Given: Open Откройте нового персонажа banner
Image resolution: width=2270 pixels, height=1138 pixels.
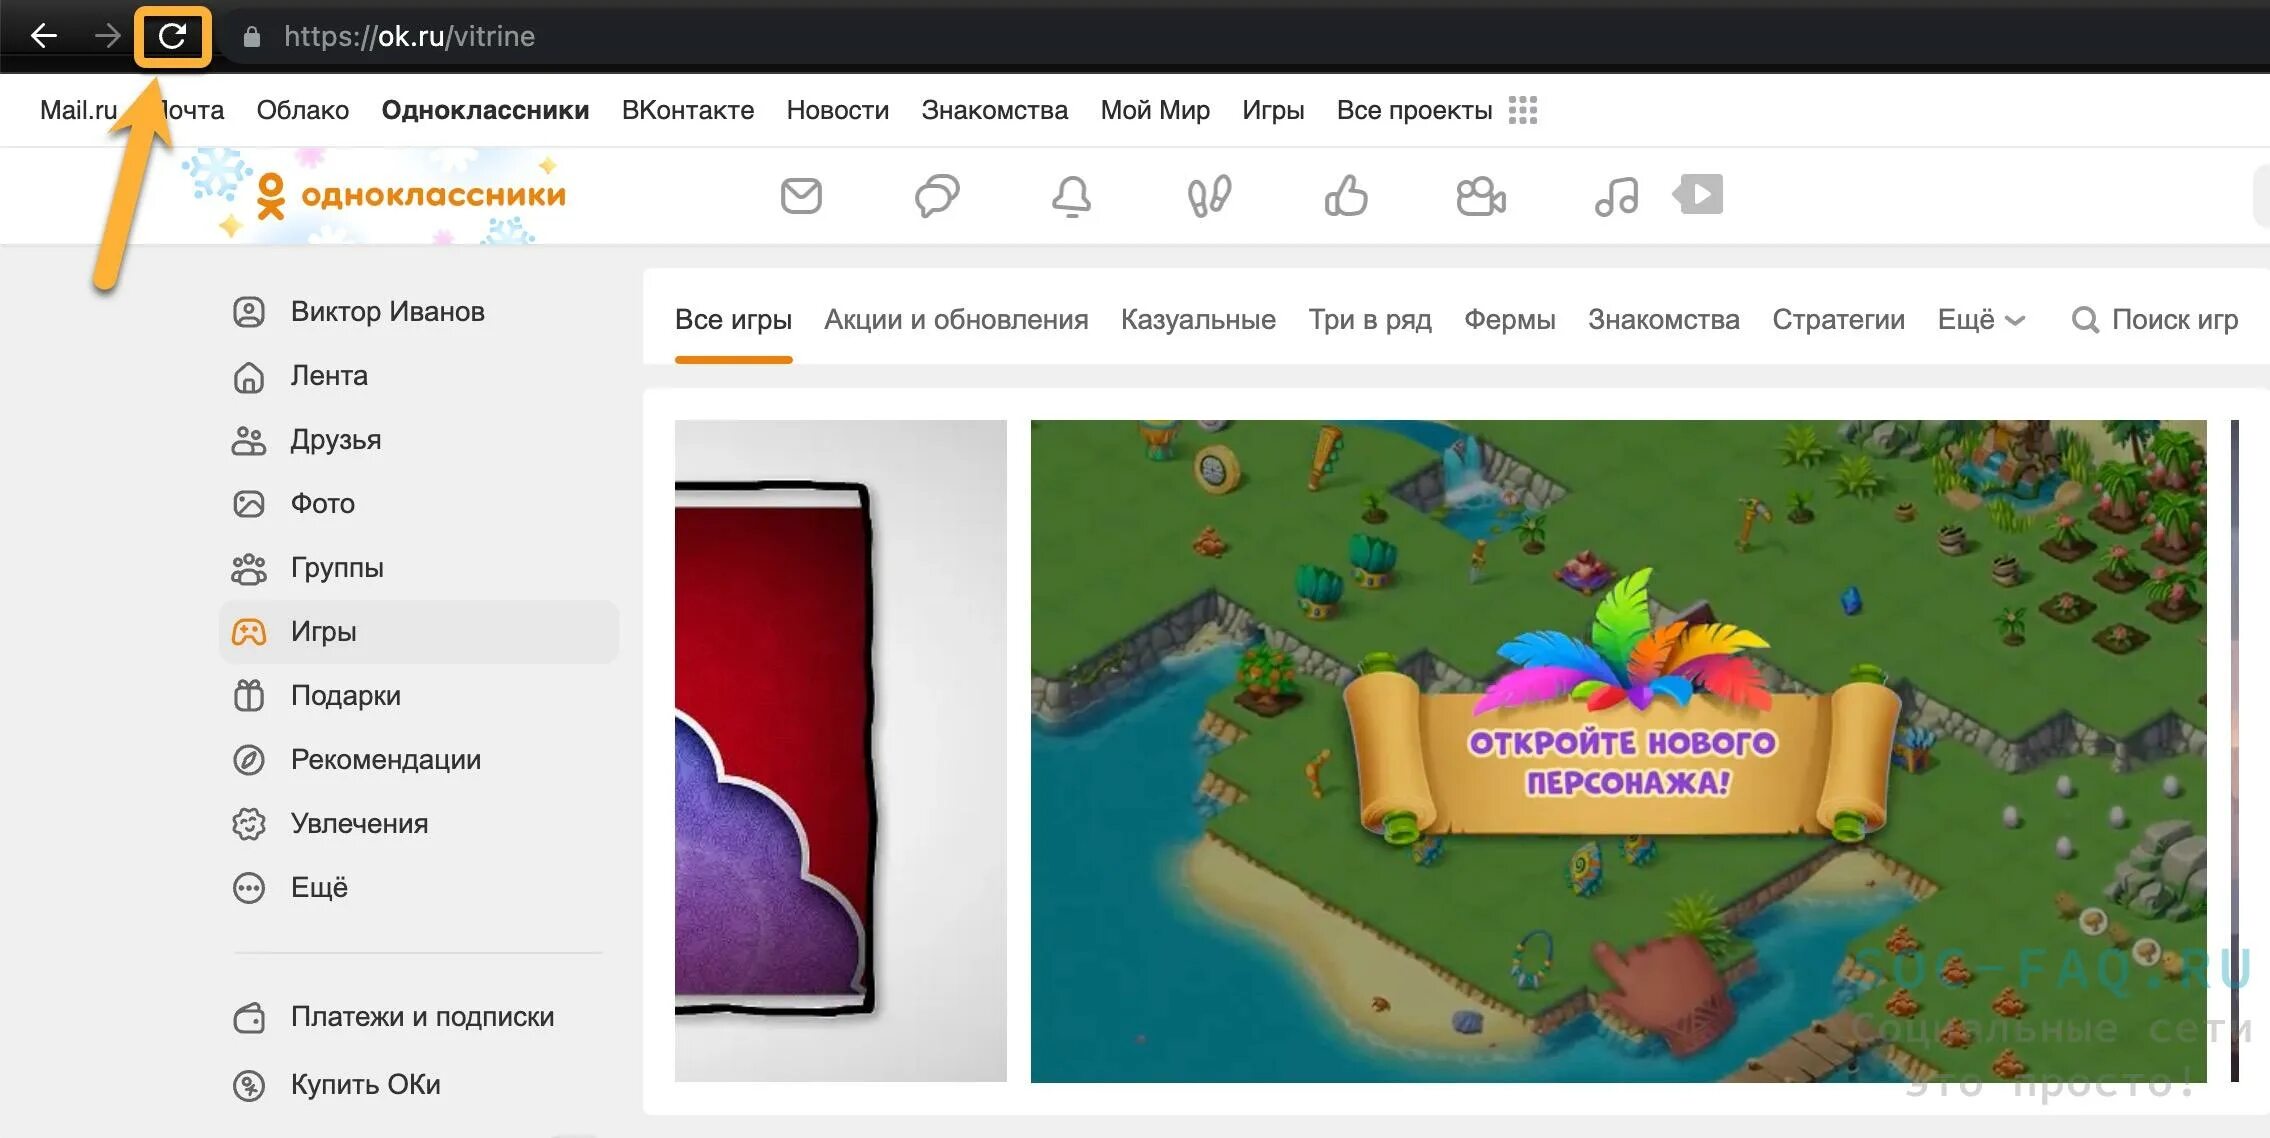Looking at the screenshot, I should (x=1618, y=751).
